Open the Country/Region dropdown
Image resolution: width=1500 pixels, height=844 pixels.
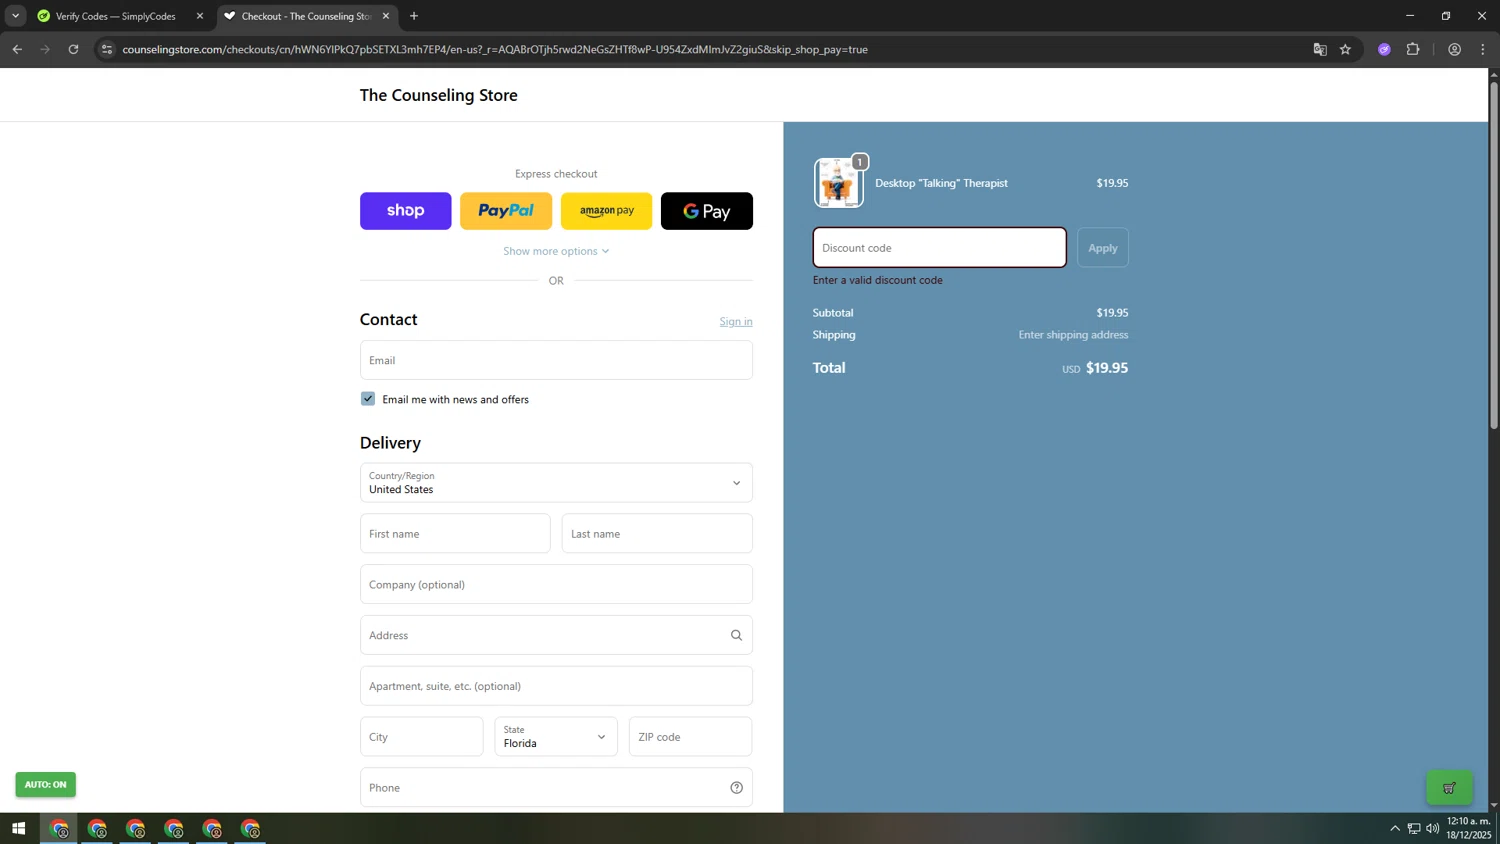click(556, 483)
